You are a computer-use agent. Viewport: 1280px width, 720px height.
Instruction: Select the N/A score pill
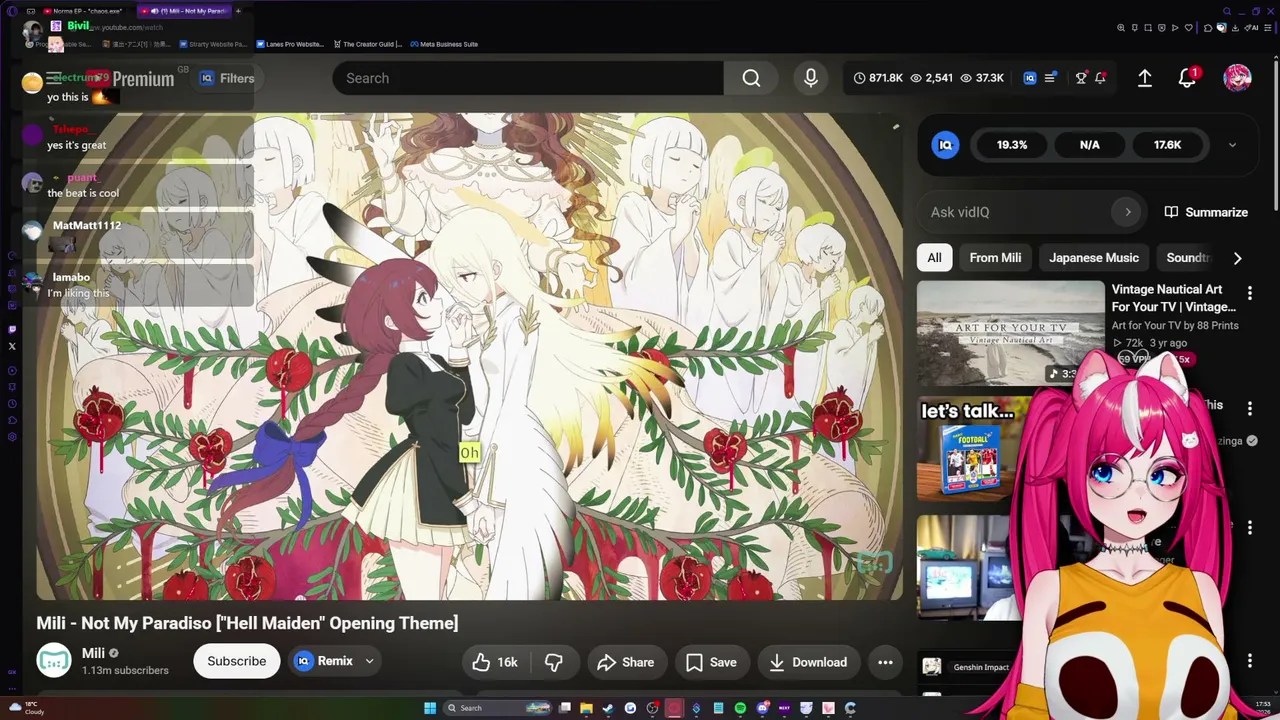click(x=1090, y=145)
